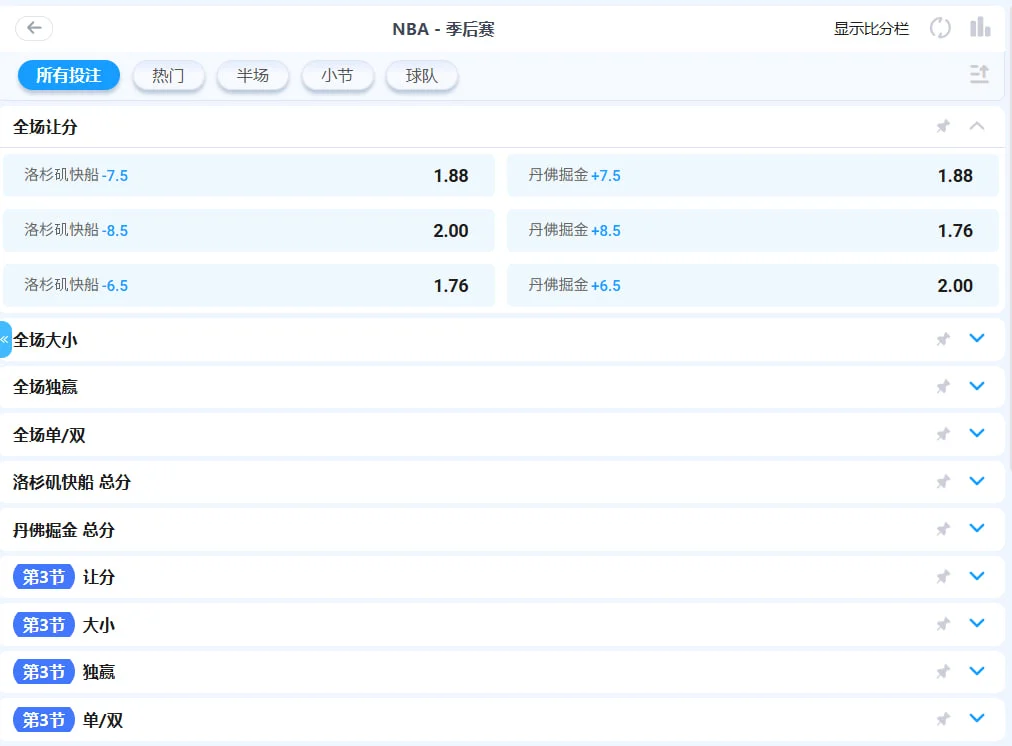Viewport: 1012px width, 746px height.
Task: Toggle pin on 洛杉矶快船 总分
Action: tap(942, 482)
